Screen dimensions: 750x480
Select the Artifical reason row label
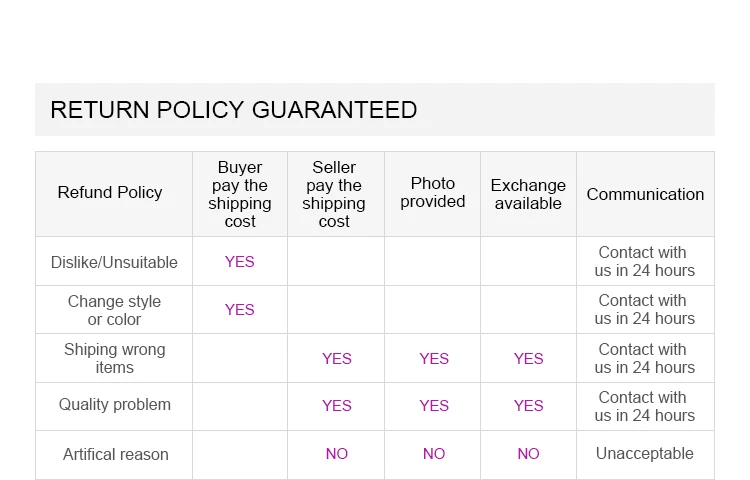pos(116,454)
